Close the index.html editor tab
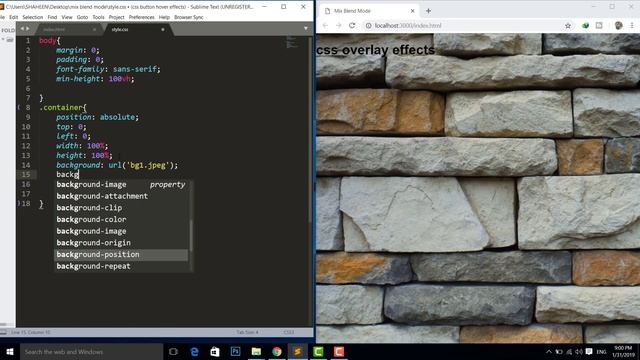Screen dimensions: 640x360 [94, 29]
